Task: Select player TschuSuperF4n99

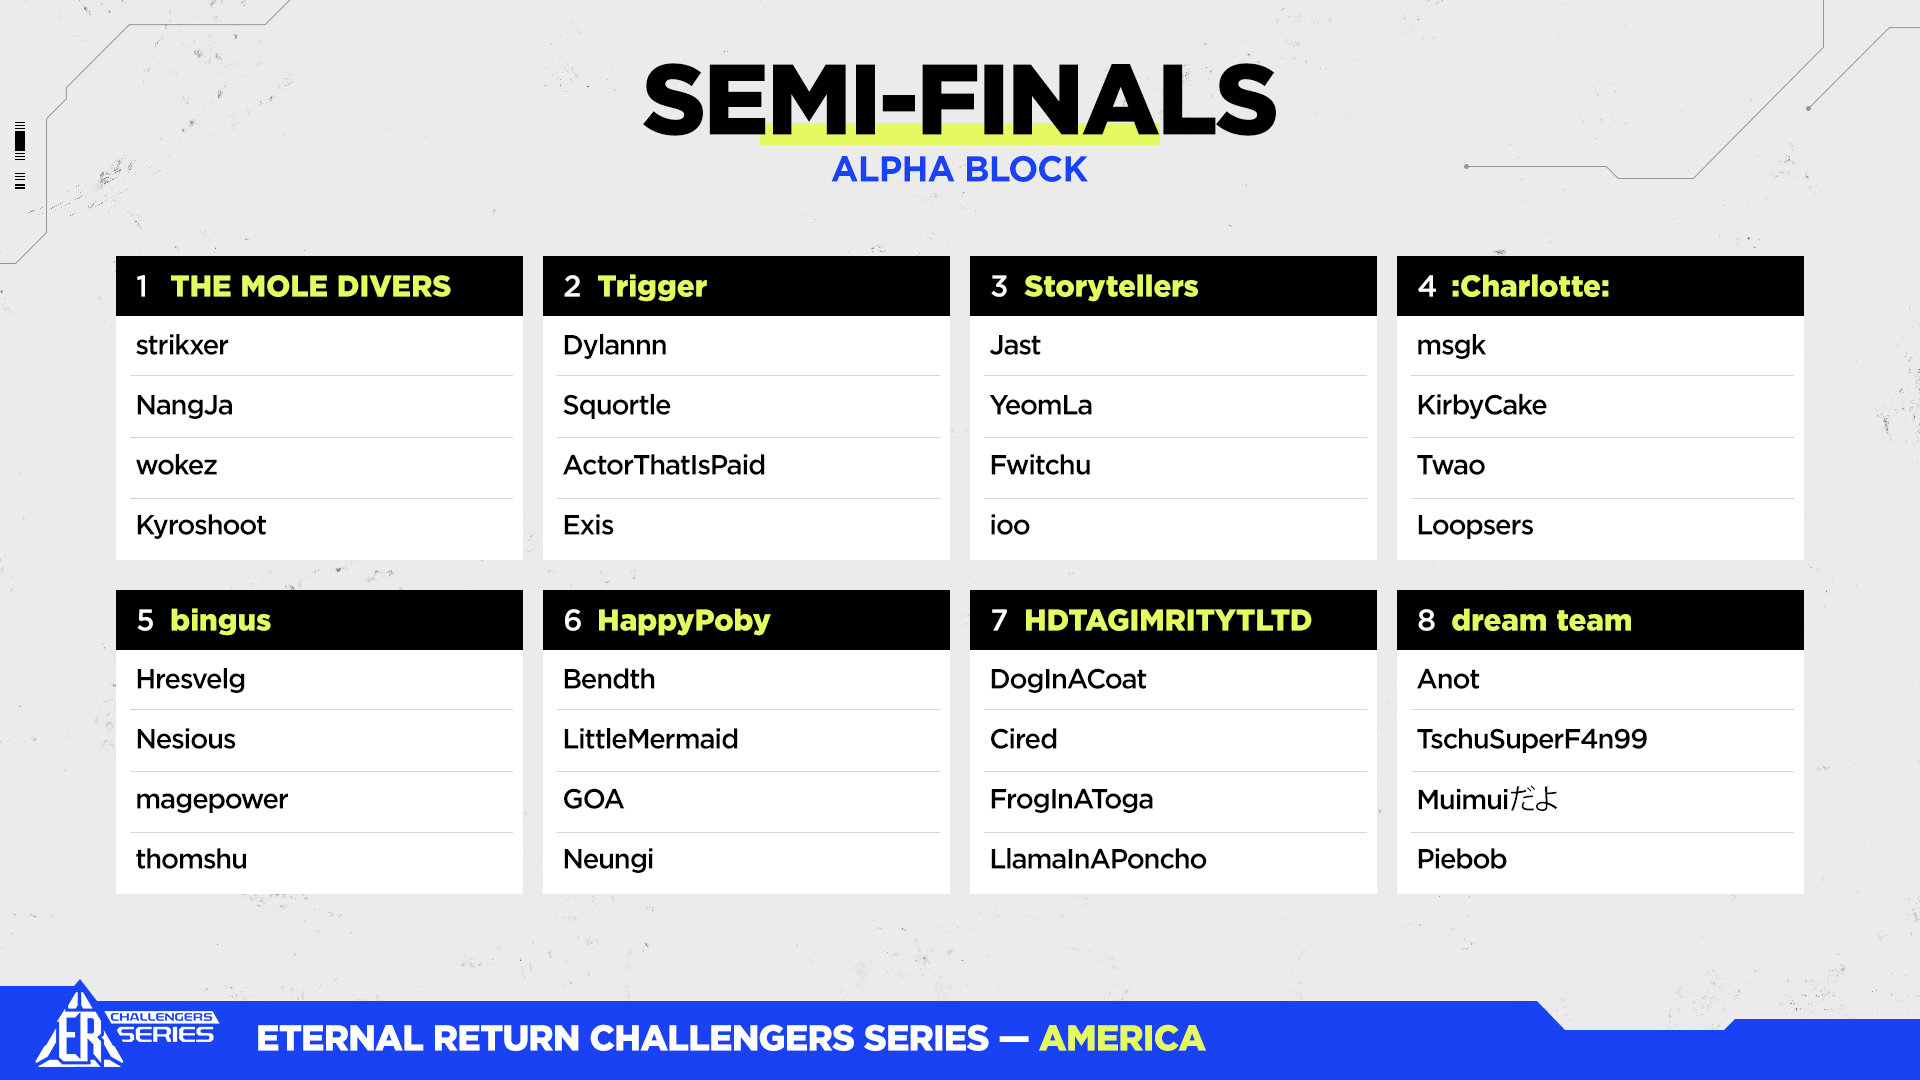Action: point(1531,740)
